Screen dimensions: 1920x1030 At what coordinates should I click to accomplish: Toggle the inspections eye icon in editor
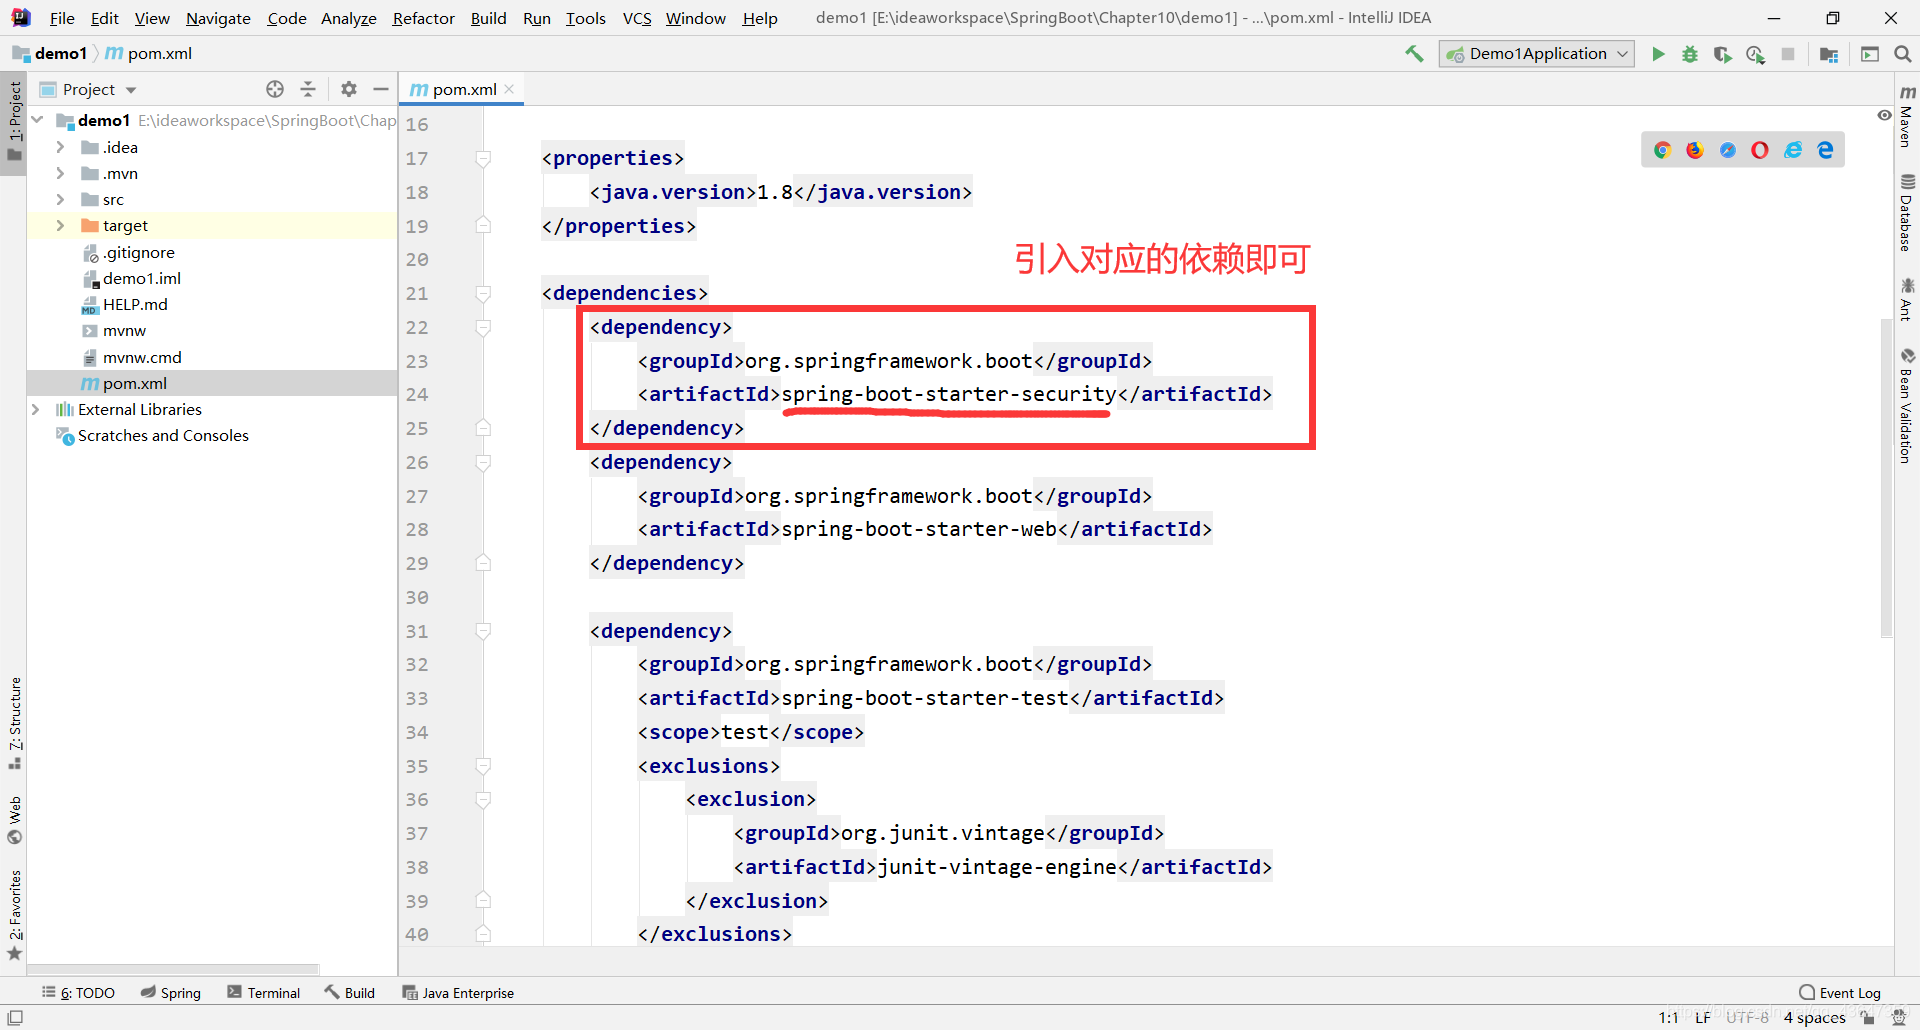coord(1884,115)
